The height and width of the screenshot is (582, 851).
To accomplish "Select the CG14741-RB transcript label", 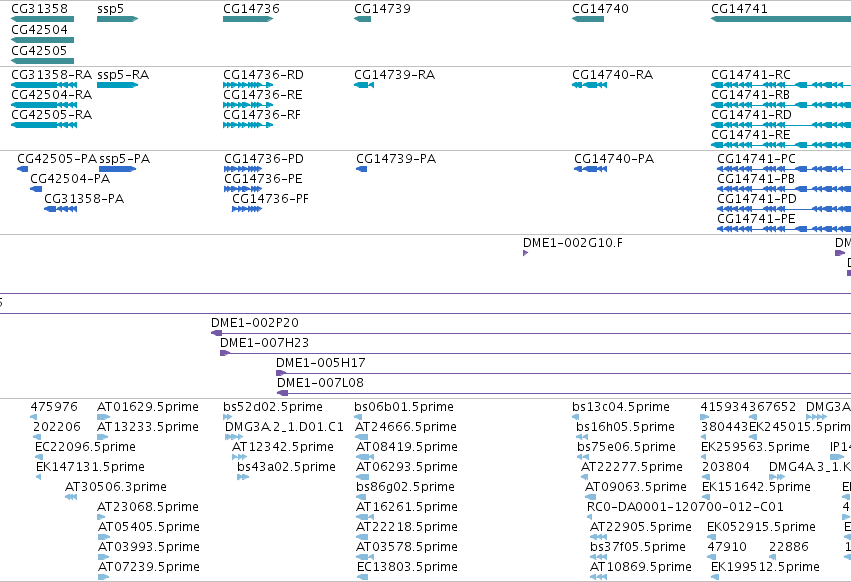I will 751,95.
